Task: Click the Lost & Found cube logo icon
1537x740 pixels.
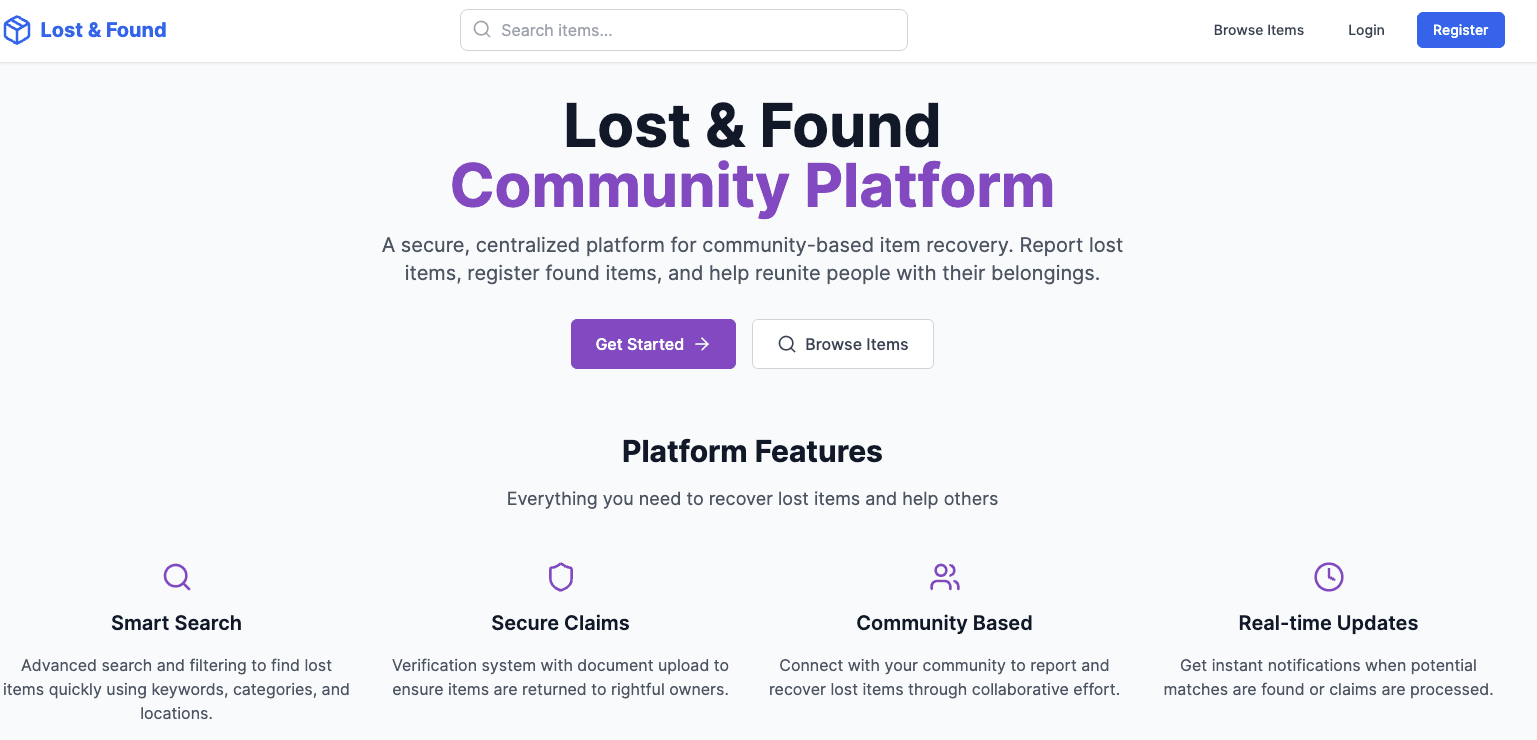Action: tap(17, 29)
